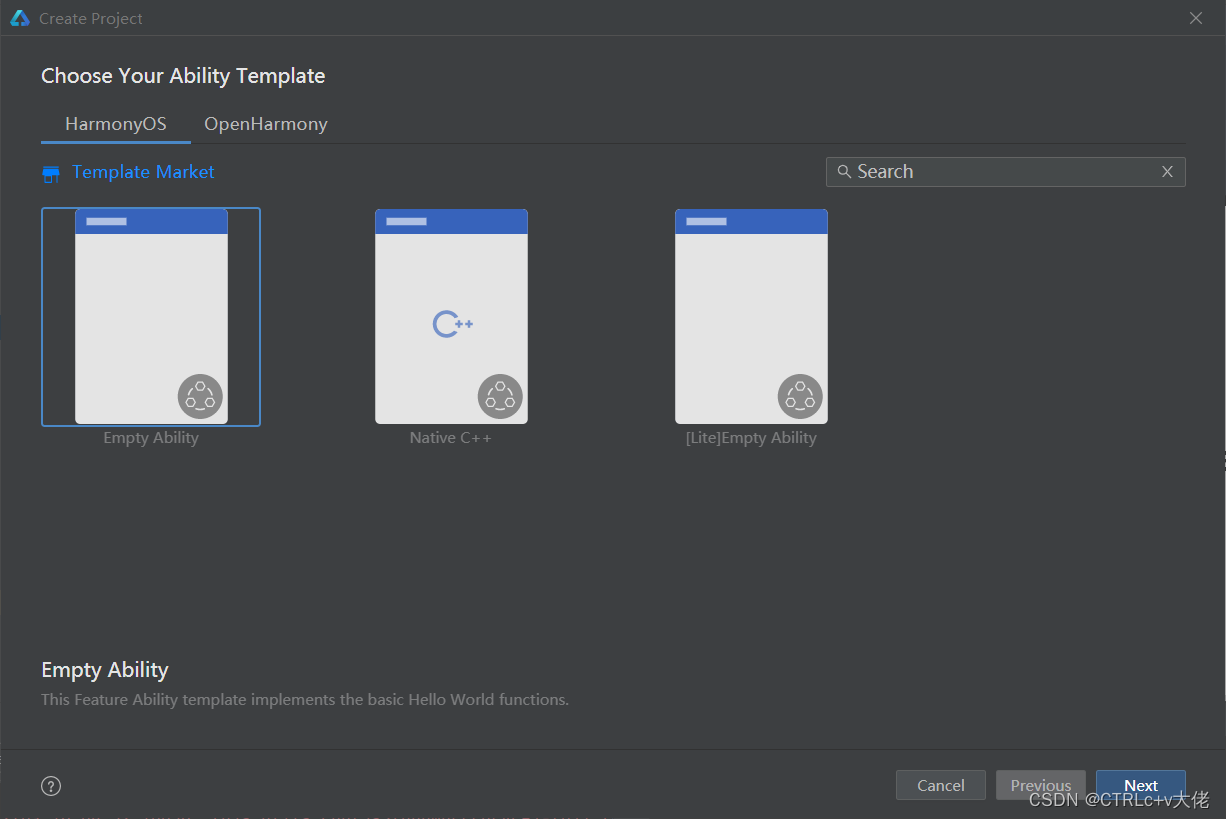Click HarmonyOS badge on Native C++ card

coord(500,396)
